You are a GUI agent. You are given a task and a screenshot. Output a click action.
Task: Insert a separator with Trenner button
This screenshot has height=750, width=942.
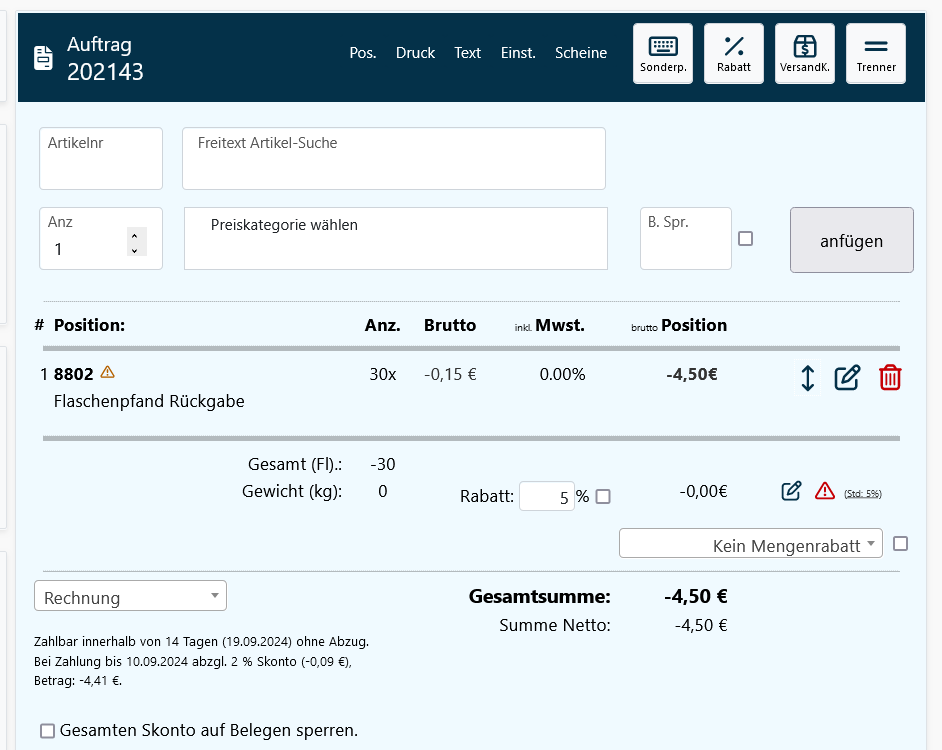(x=876, y=54)
